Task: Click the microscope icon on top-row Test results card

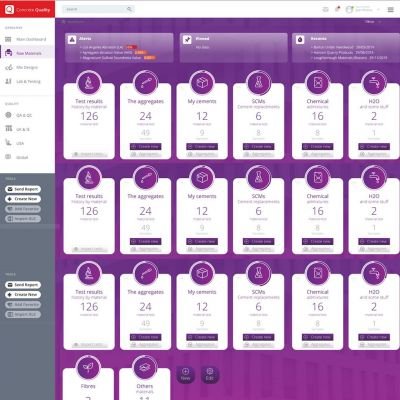Action: pos(89,82)
